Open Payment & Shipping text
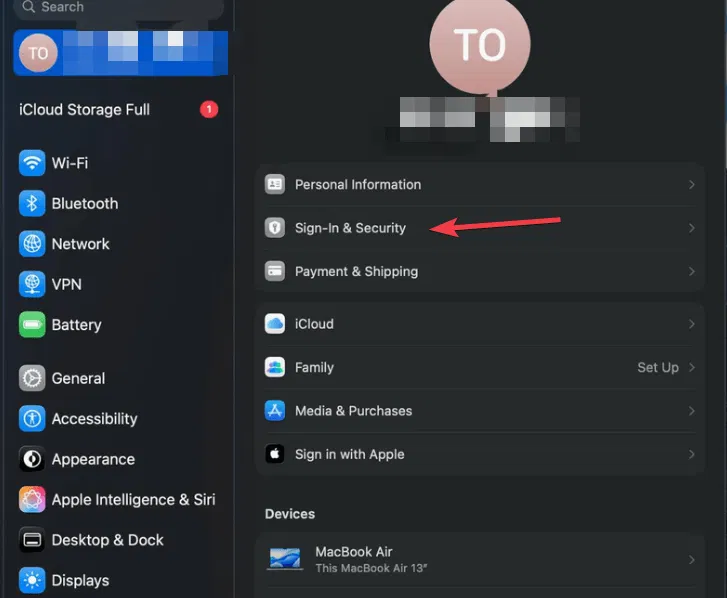The image size is (727, 598). 357,272
